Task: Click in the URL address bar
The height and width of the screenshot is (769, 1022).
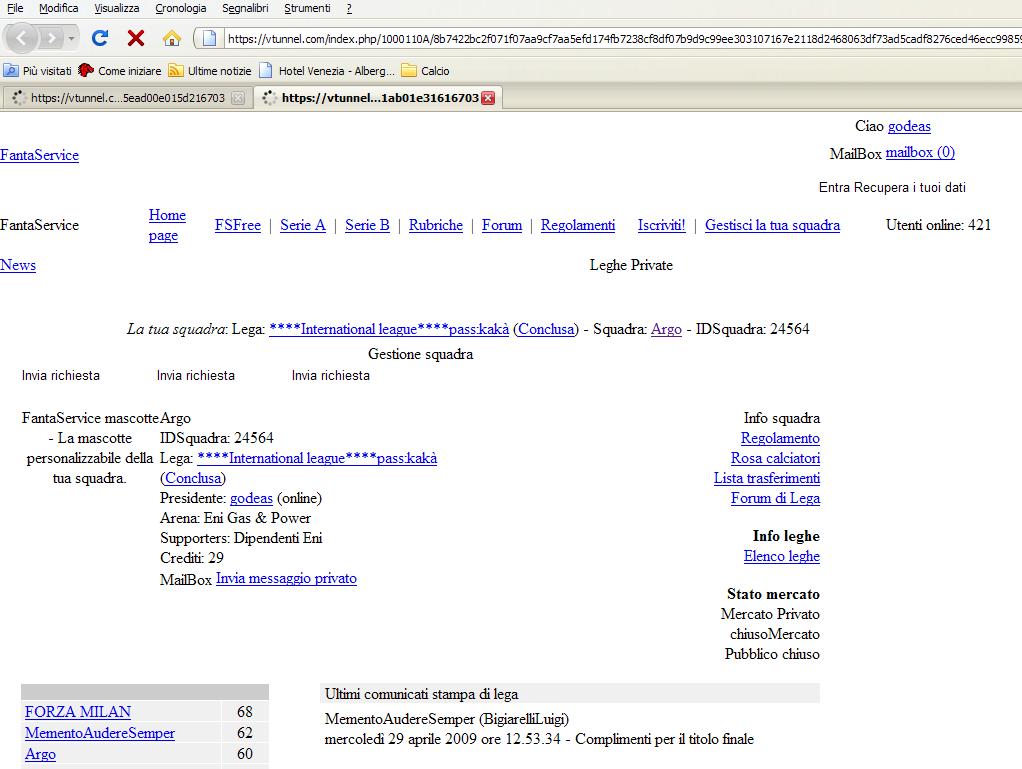Action: [x=600, y=38]
